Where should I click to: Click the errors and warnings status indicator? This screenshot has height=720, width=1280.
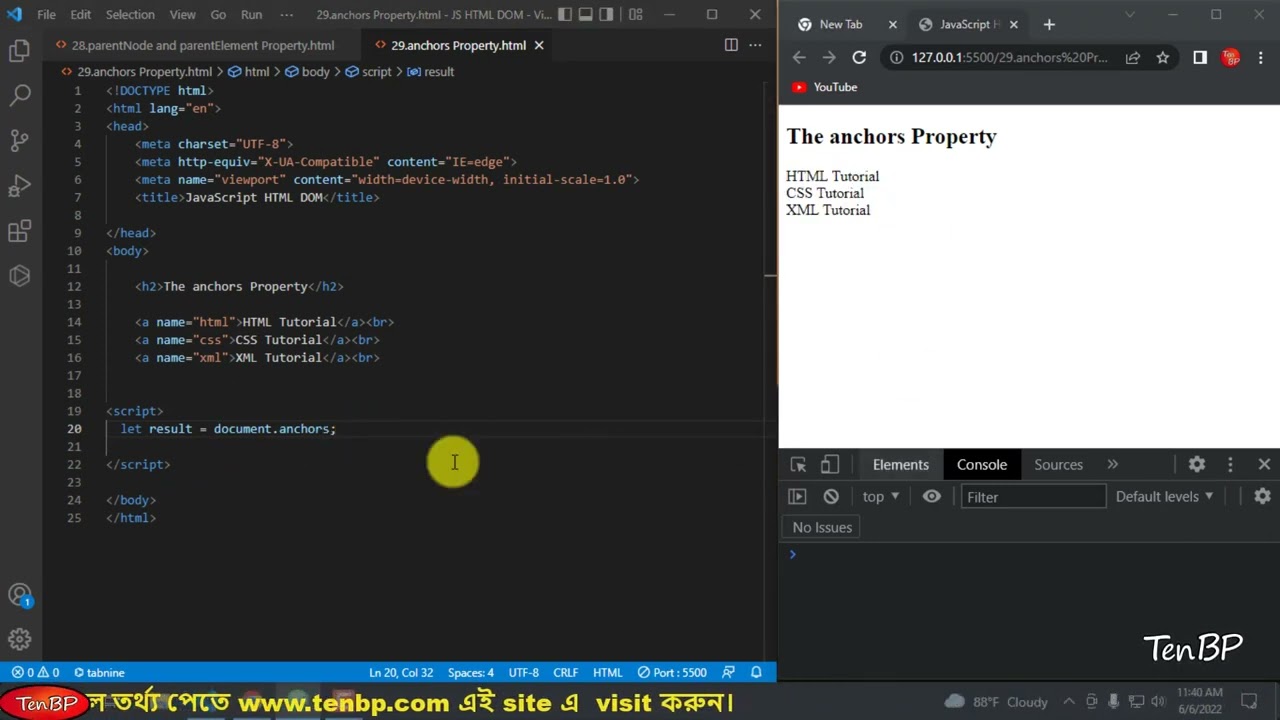(x=35, y=673)
